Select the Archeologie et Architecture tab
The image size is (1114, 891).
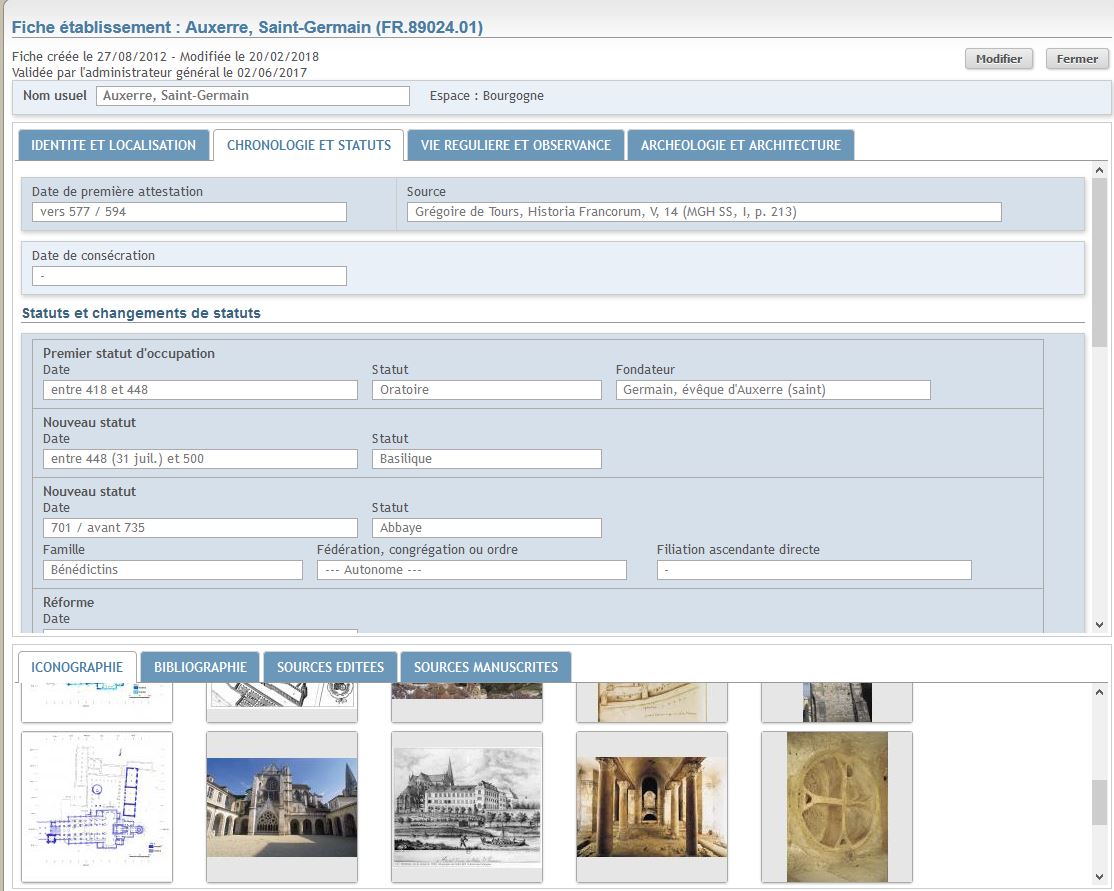coord(740,145)
